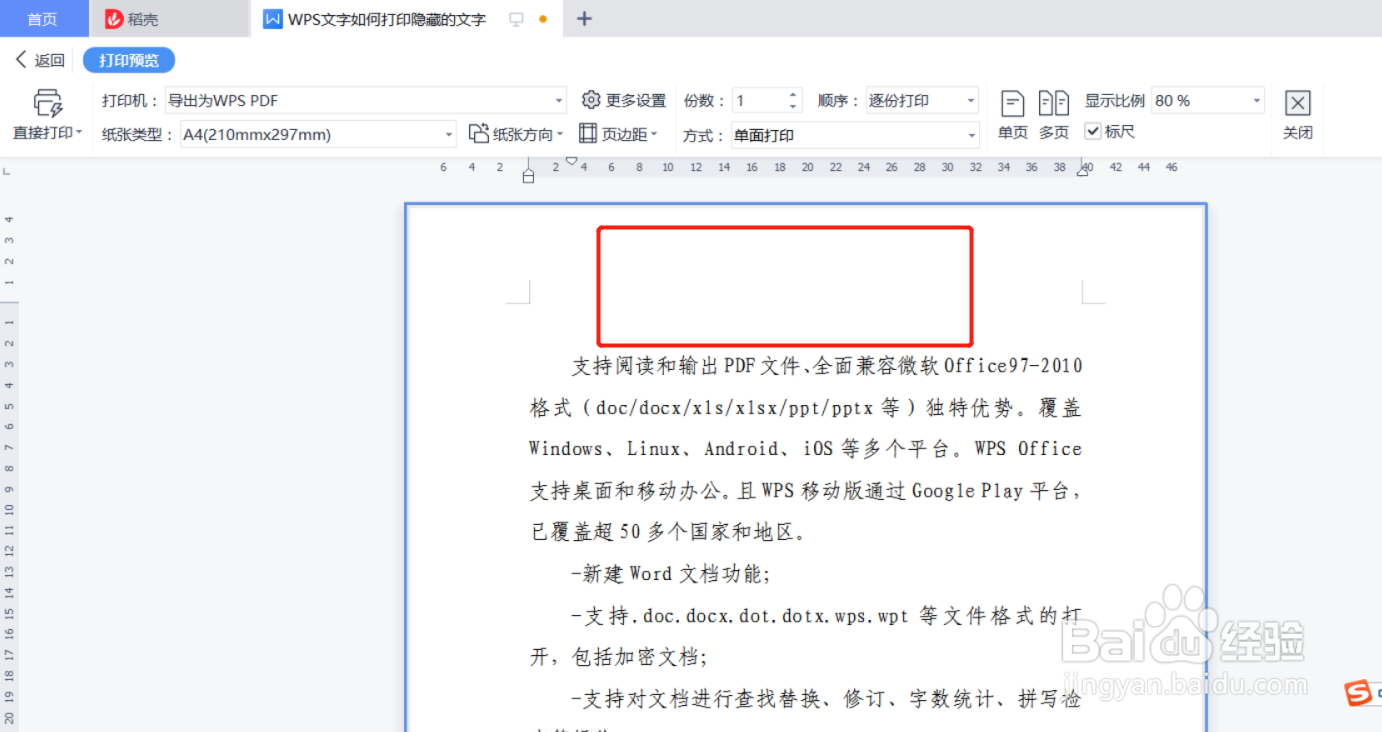Click the Sogou input method icon
This screenshot has width=1382, height=732.
(1357, 693)
